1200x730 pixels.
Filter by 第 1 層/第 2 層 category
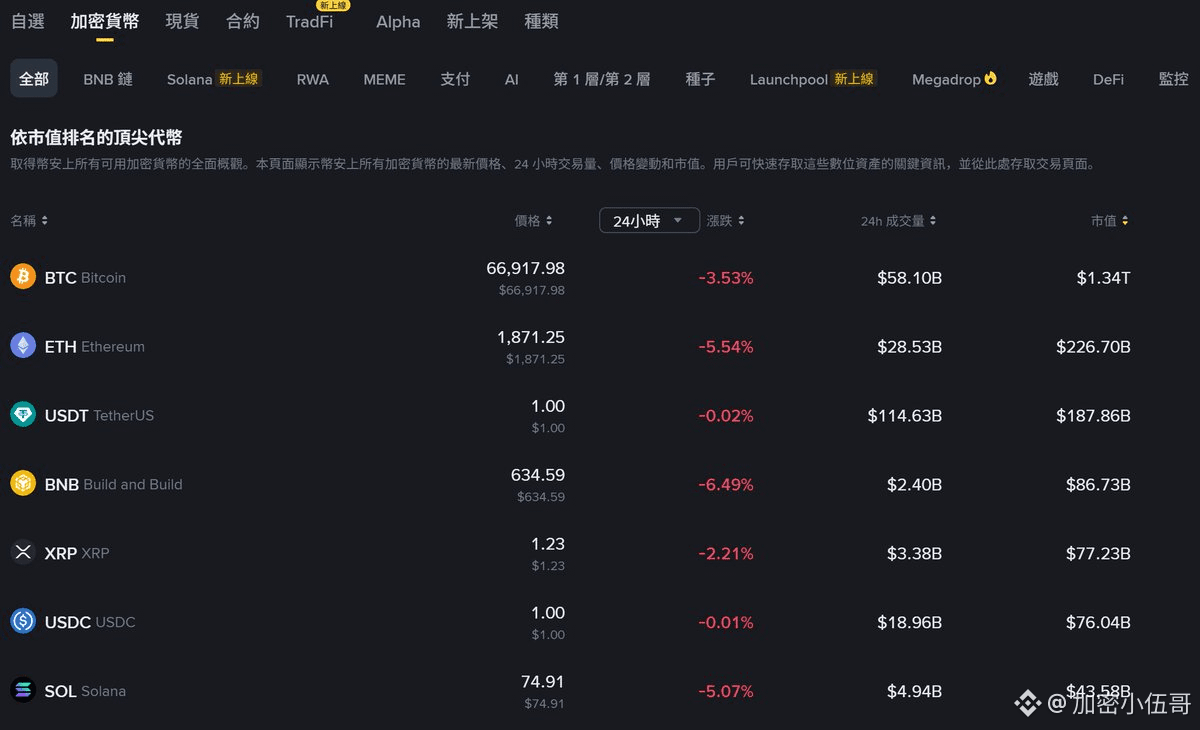coord(602,79)
